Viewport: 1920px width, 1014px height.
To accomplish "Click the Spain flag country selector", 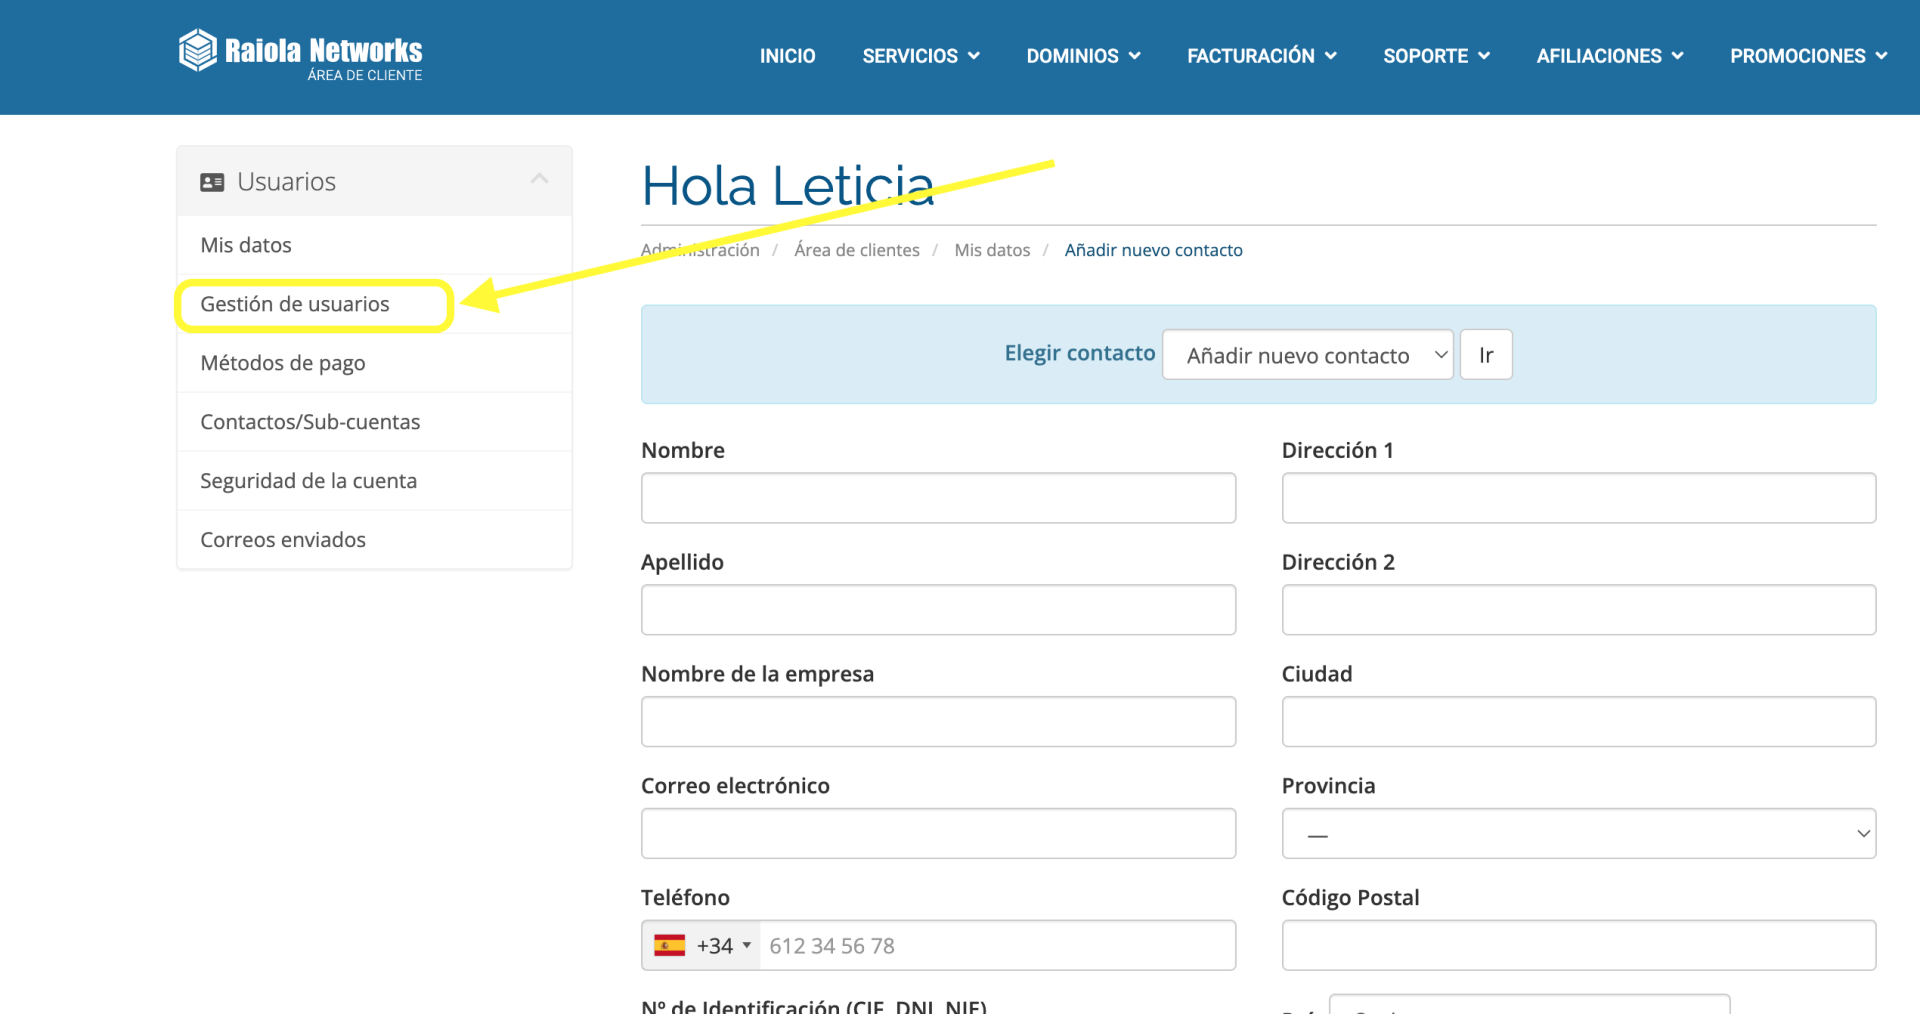I will pyautogui.click(x=701, y=946).
